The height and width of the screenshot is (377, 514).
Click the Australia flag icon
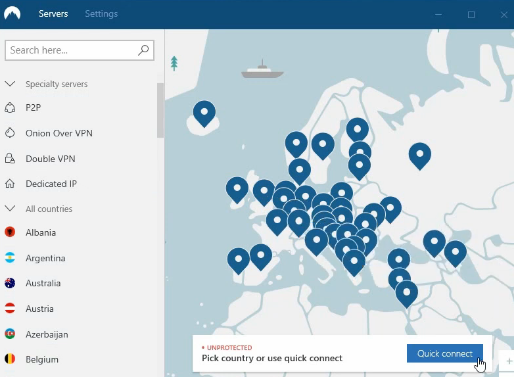point(10,283)
